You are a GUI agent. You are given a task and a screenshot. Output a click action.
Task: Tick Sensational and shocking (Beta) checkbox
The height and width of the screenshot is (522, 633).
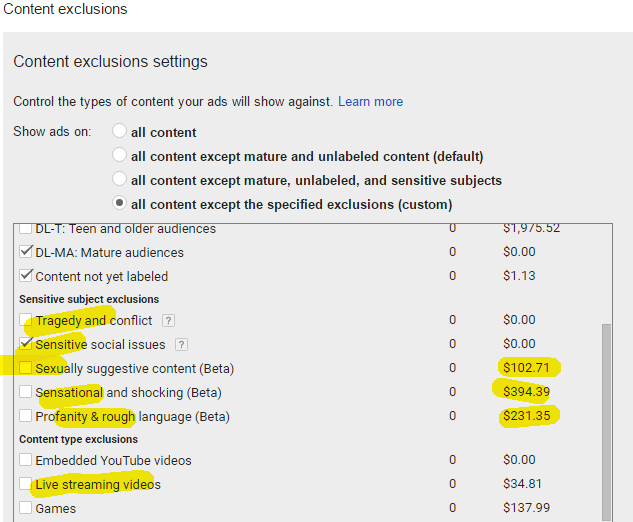[26, 392]
